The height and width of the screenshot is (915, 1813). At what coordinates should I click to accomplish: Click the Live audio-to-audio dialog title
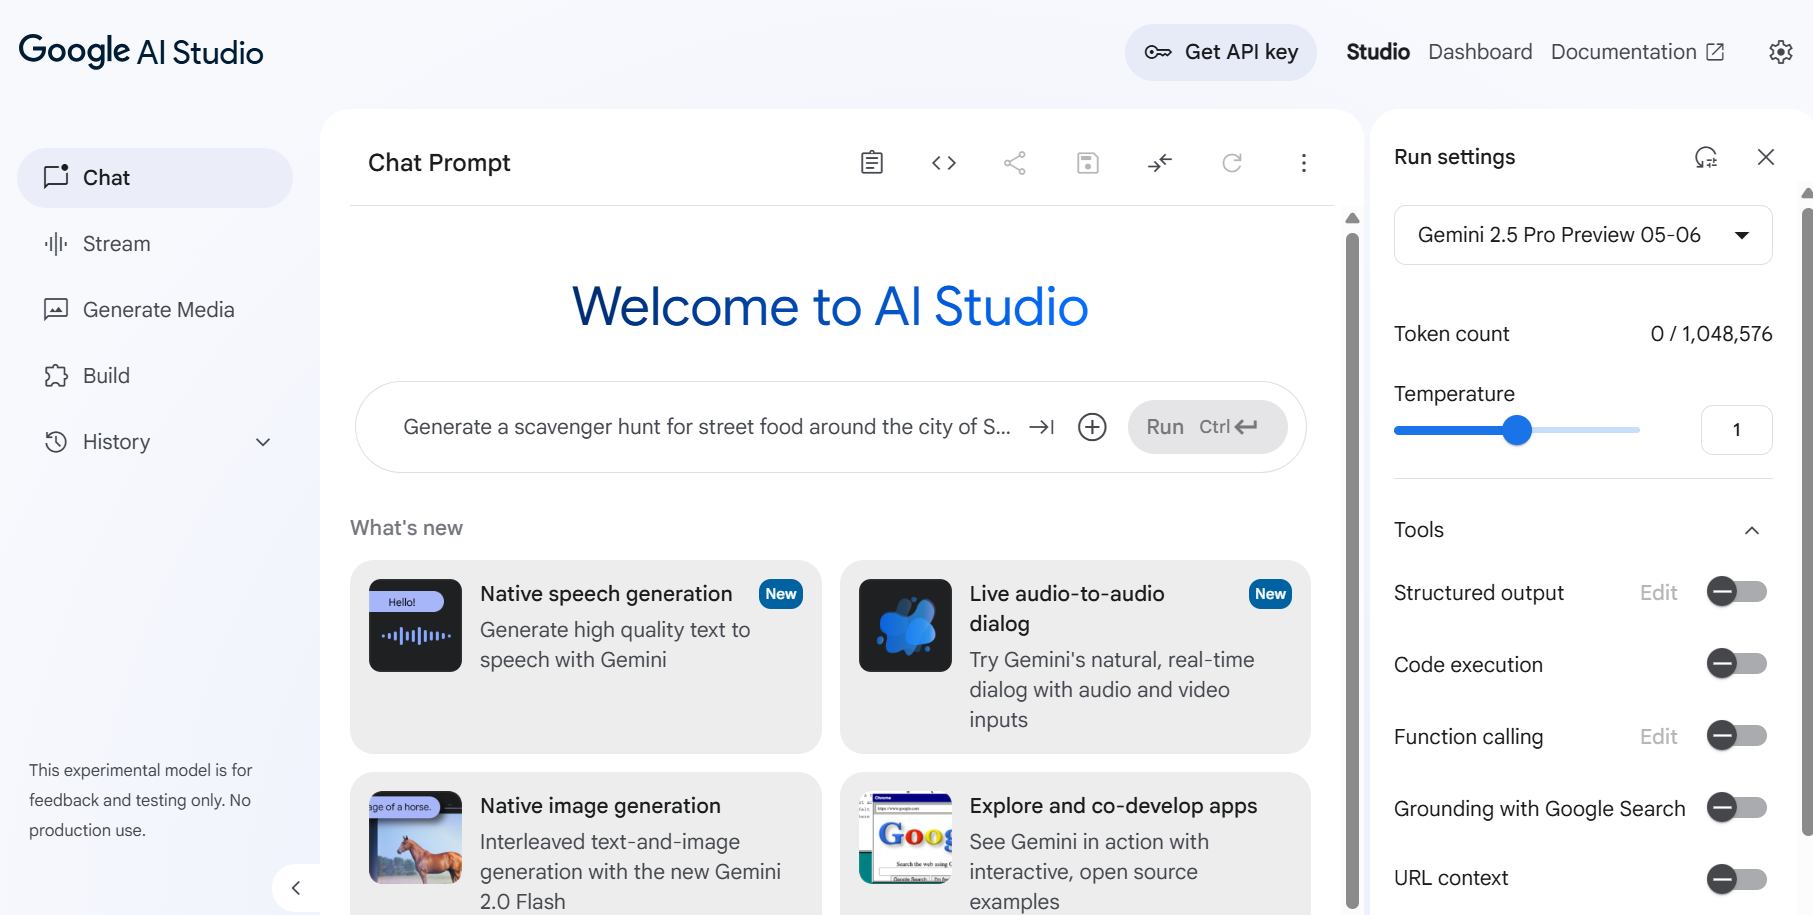pos(1067,608)
